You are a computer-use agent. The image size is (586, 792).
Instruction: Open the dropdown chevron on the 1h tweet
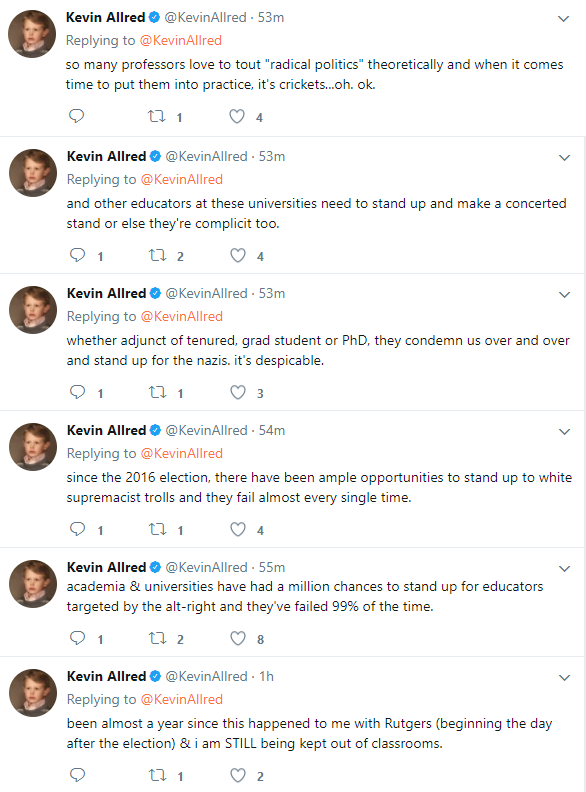(x=564, y=677)
